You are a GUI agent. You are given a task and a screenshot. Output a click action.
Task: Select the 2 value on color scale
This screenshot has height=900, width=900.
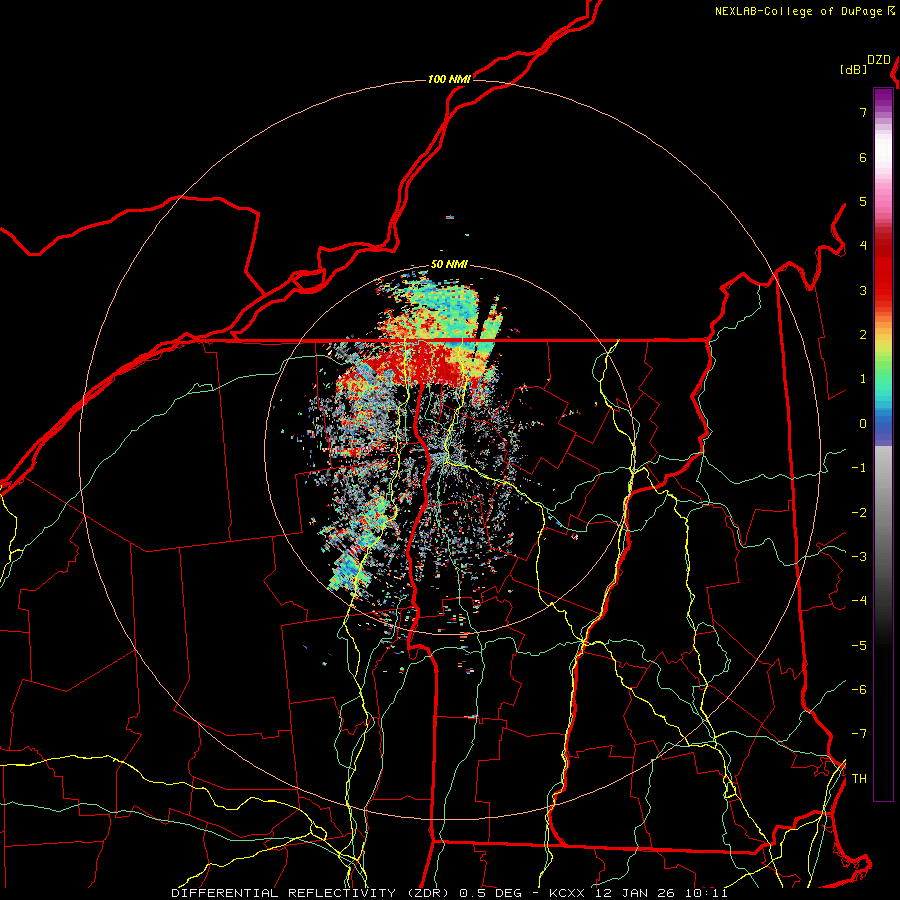pos(863,335)
